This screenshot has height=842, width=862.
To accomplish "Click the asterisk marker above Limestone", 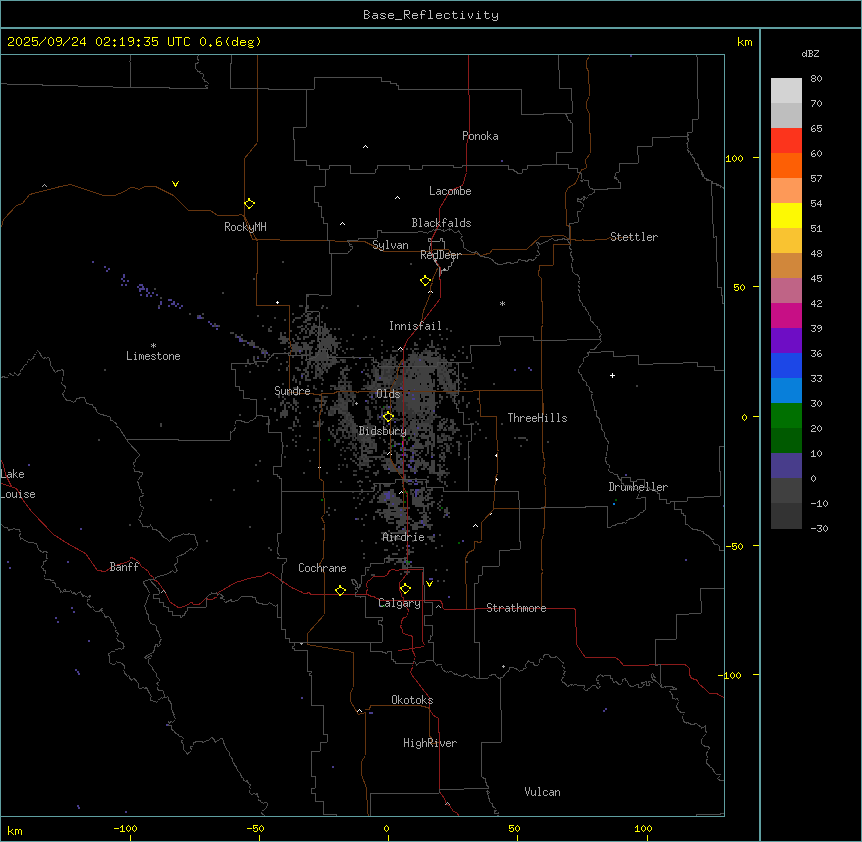I will tap(153, 345).
